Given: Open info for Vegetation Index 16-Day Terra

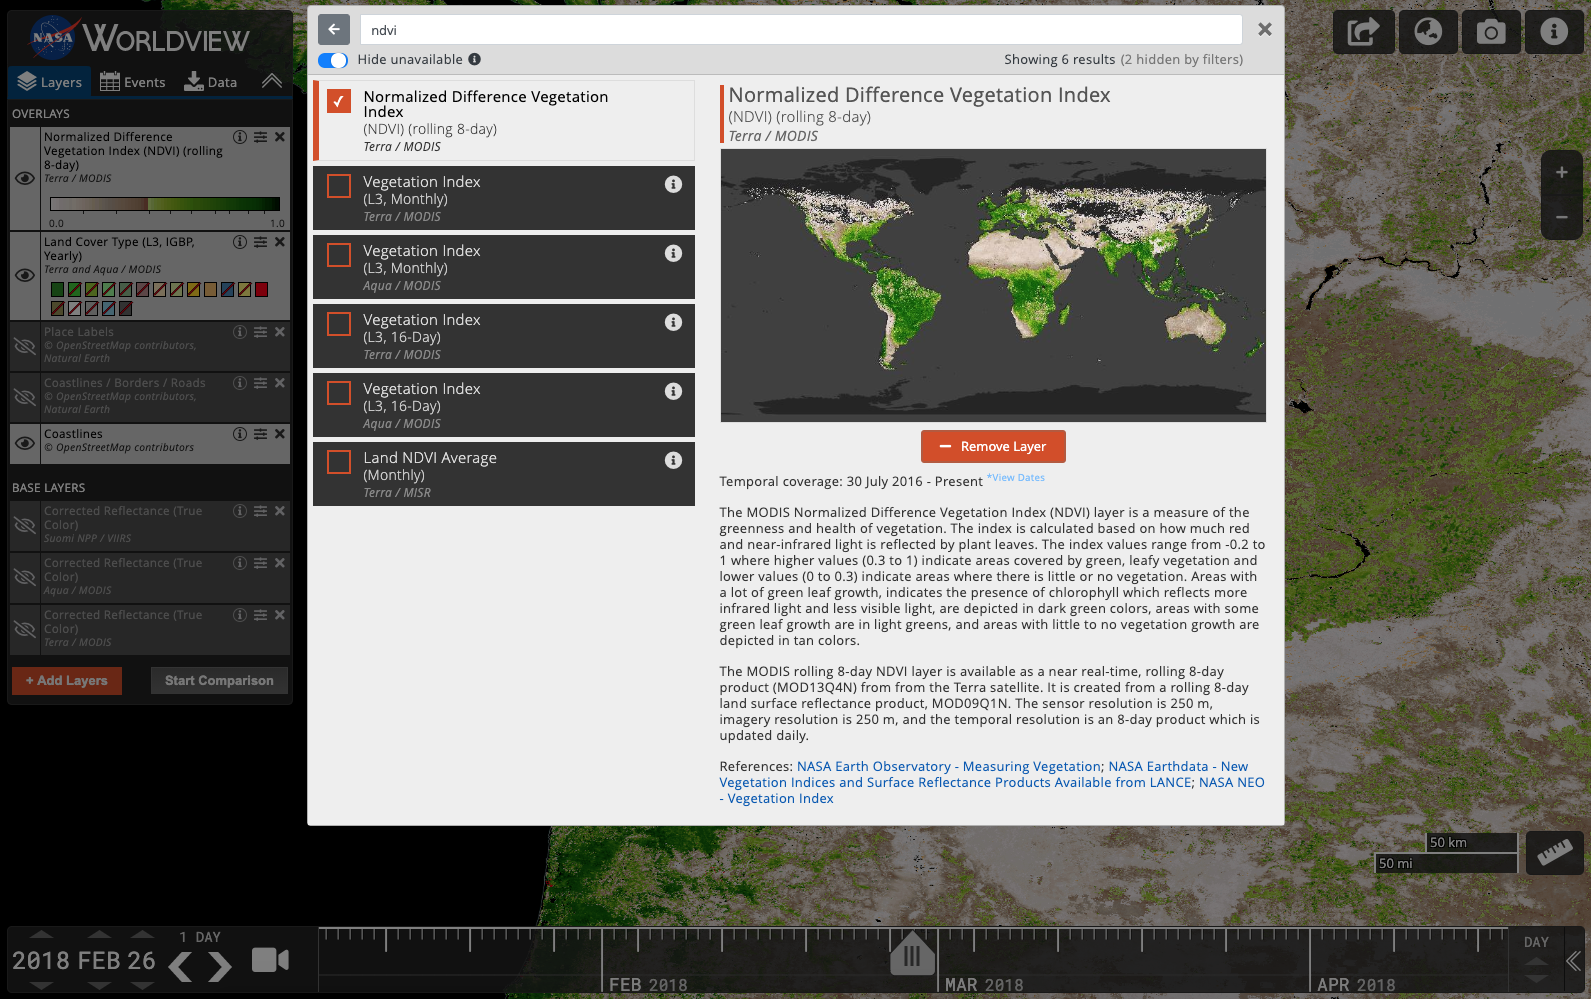Looking at the screenshot, I should point(673,322).
